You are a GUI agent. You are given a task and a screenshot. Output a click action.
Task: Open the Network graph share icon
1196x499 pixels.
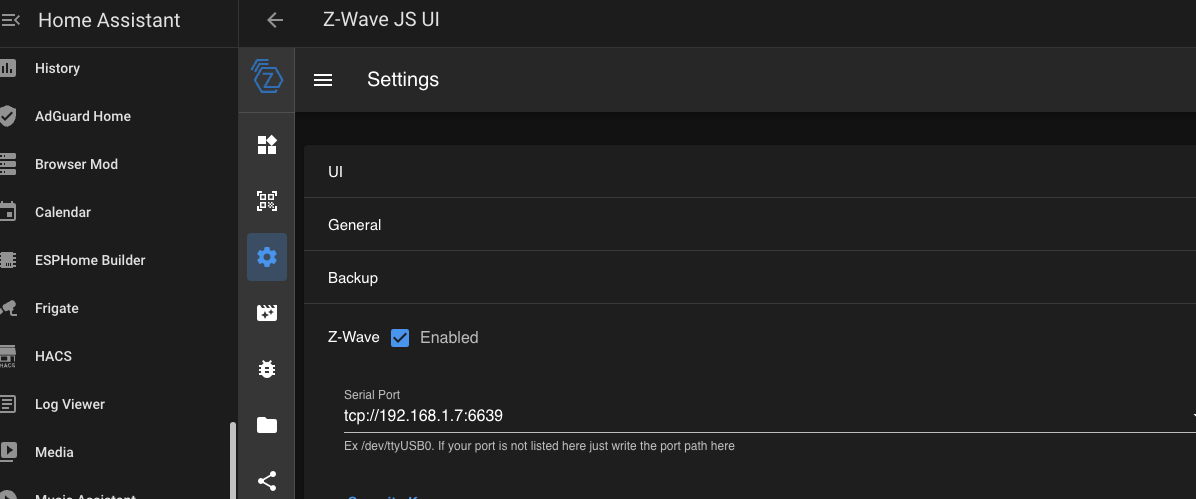tap(267, 481)
